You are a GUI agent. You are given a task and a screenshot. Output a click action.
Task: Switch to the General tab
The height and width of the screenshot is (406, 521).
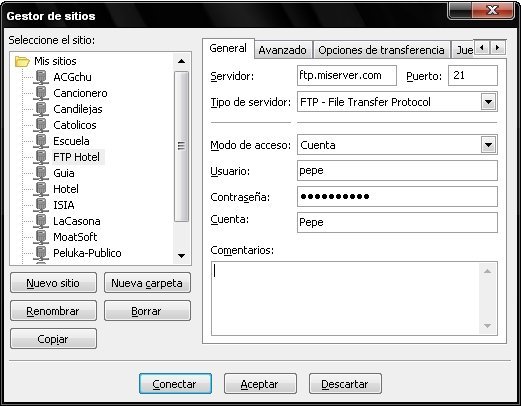(228, 49)
